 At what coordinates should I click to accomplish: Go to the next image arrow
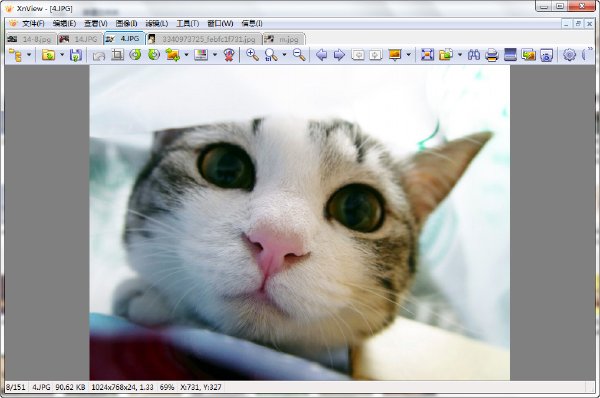339,55
